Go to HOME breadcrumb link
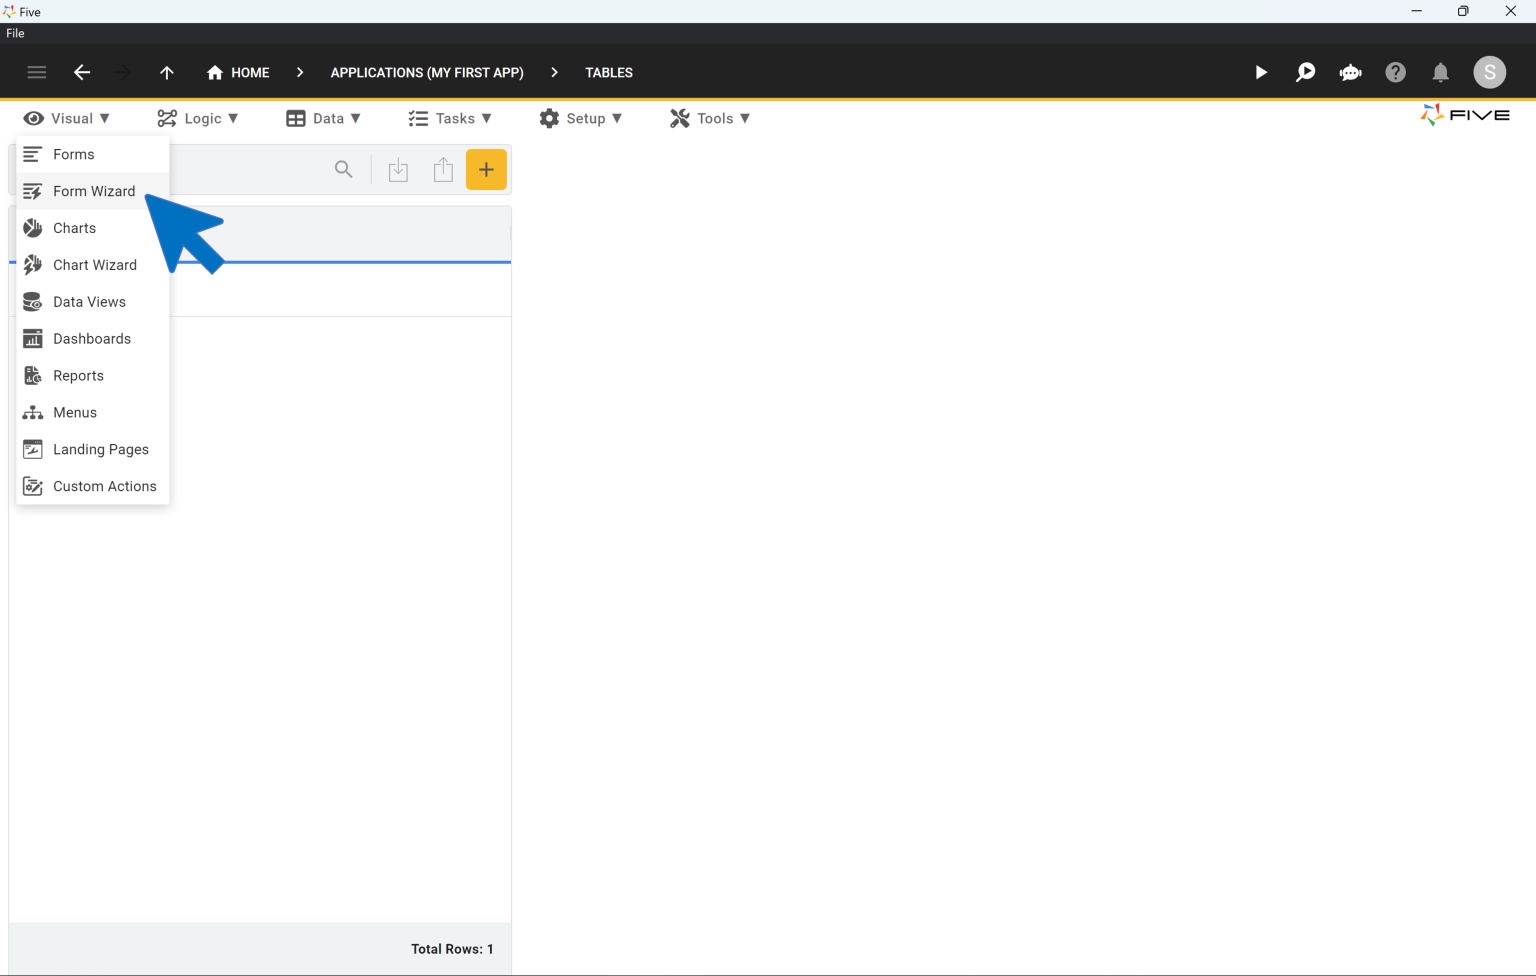1536x976 pixels. (x=238, y=72)
